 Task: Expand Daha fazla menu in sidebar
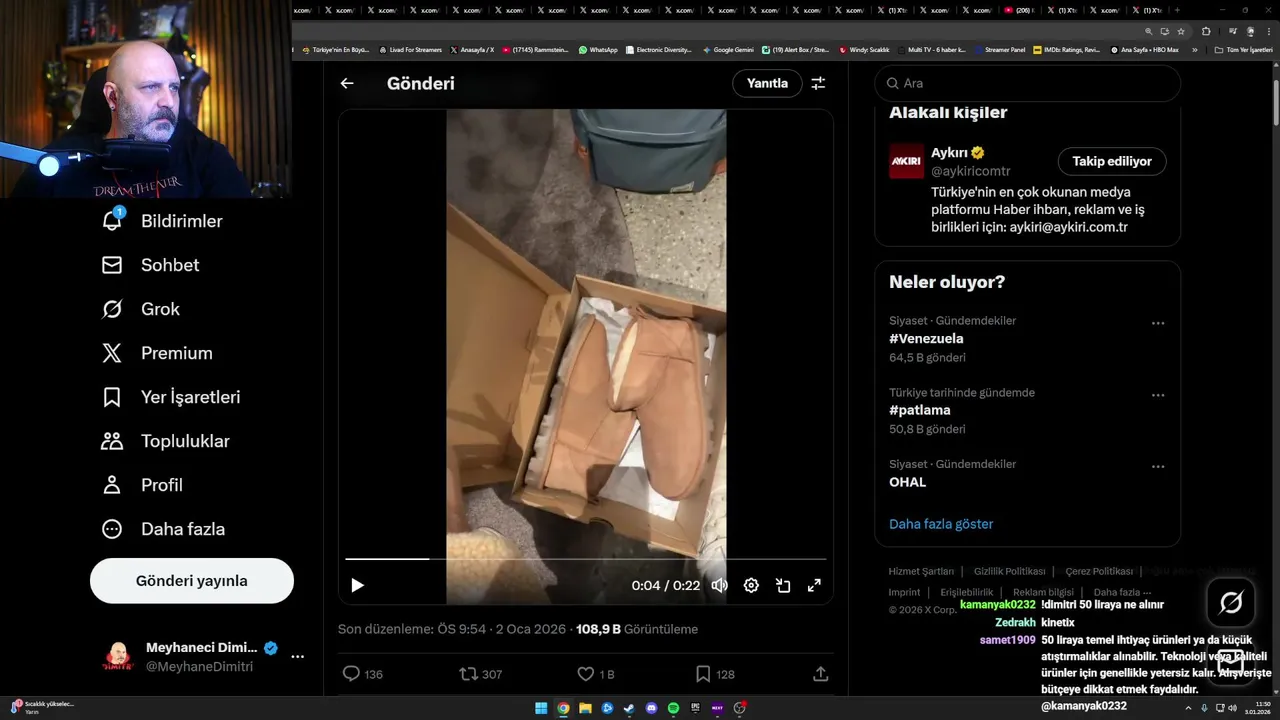(x=163, y=529)
